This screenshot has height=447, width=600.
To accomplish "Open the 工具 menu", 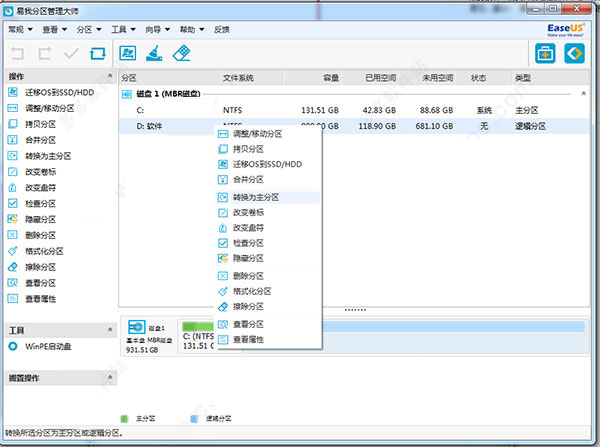I will [123, 29].
